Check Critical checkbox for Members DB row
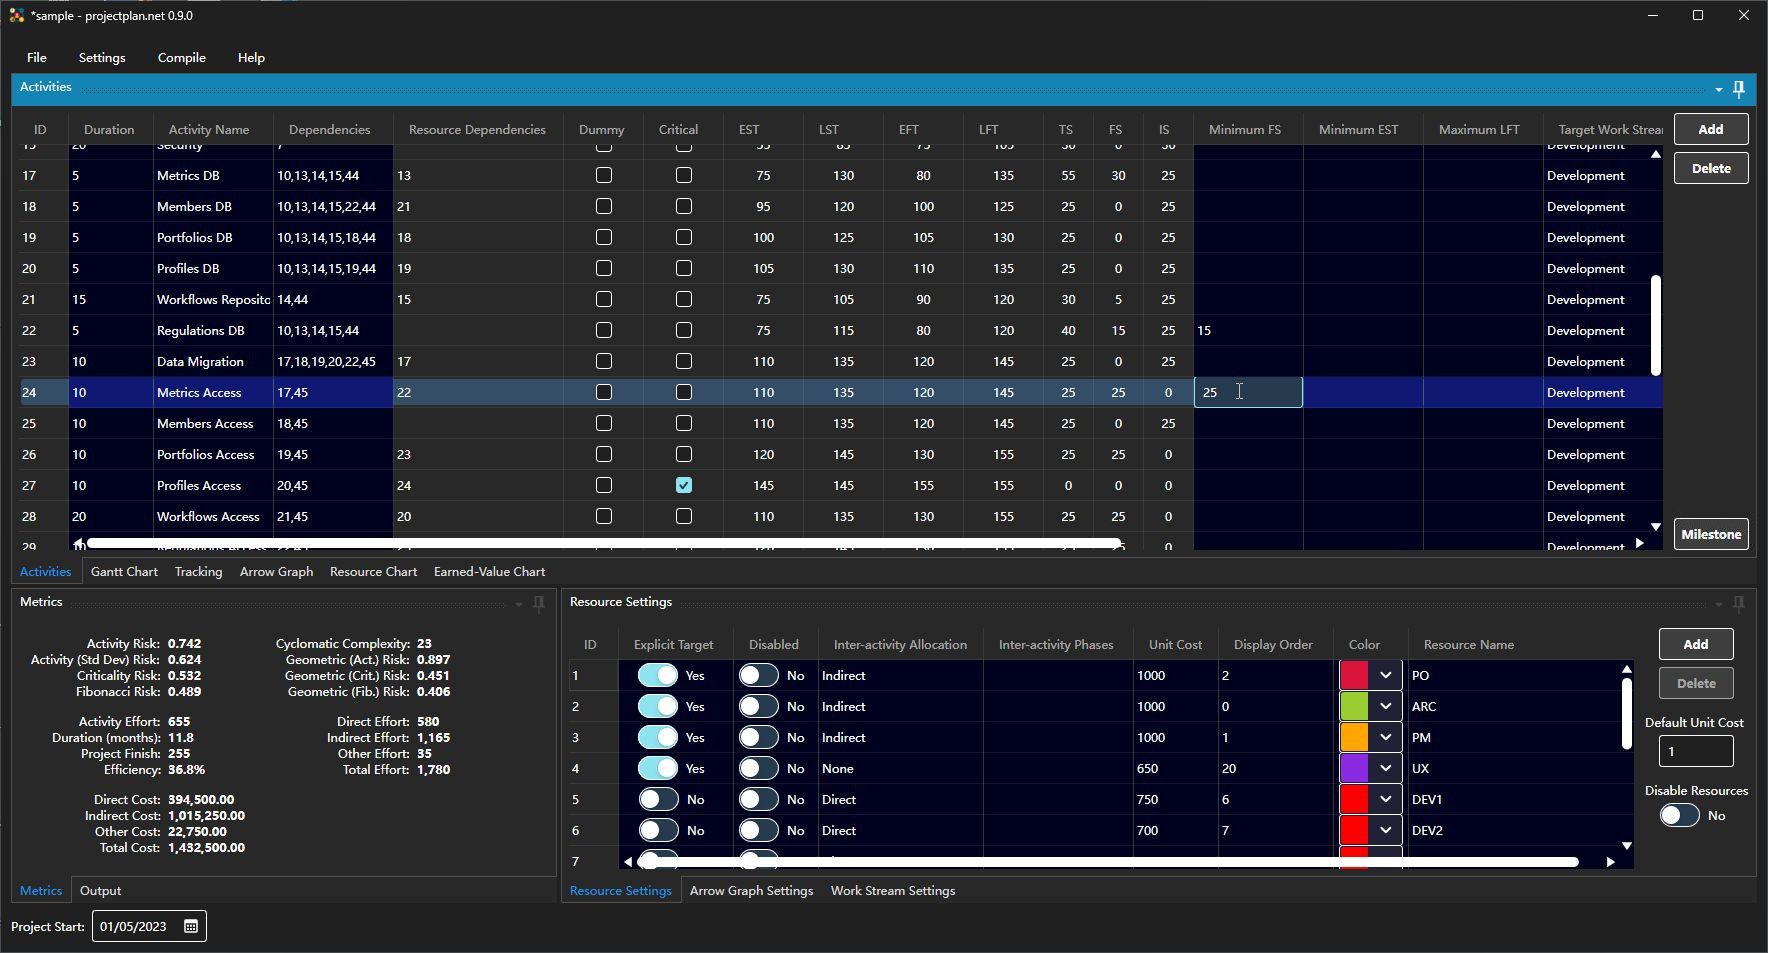The image size is (1768, 953). (x=684, y=207)
